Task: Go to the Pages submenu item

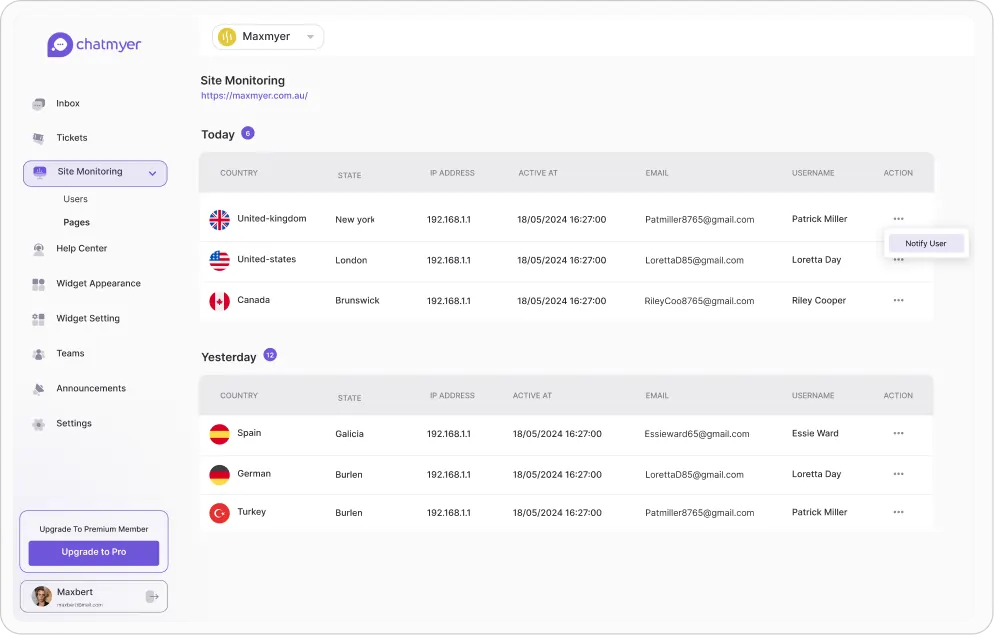Action: click(77, 222)
